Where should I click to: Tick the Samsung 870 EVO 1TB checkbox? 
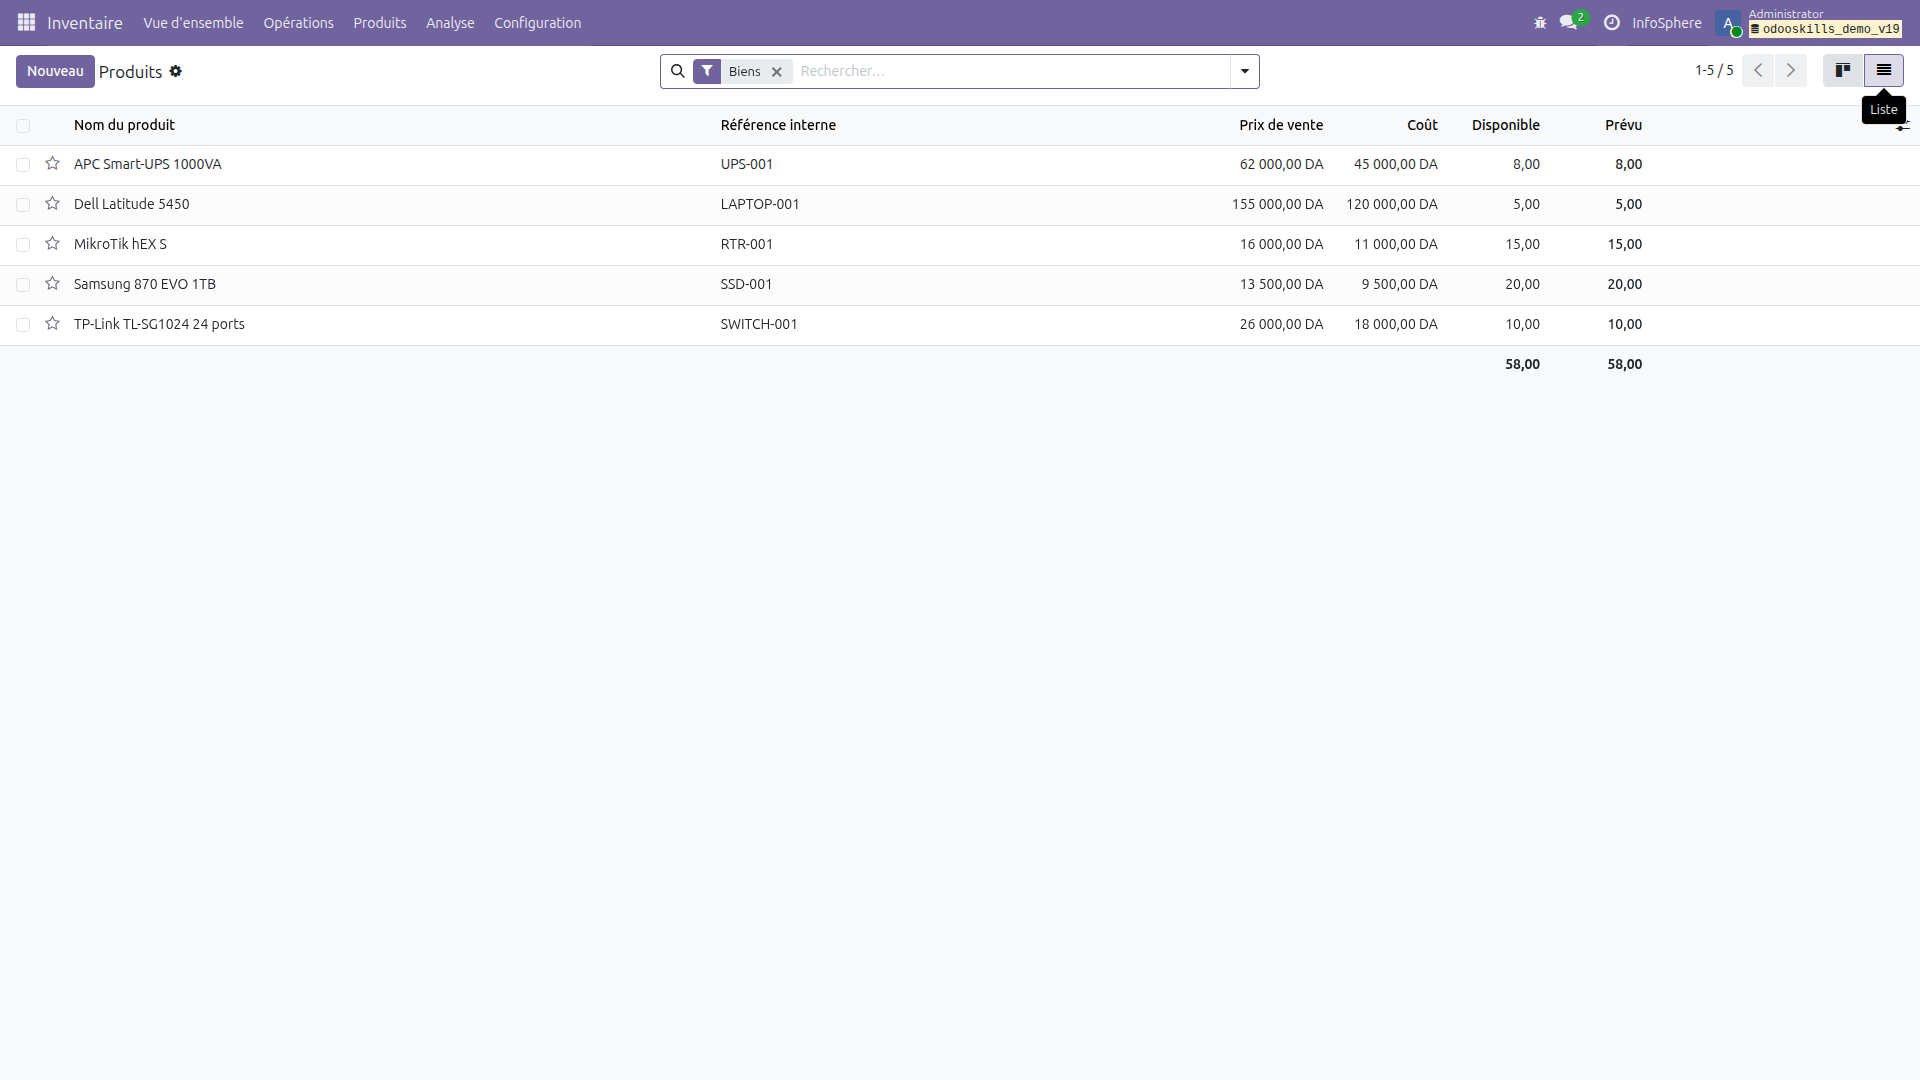click(x=23, y=285)
